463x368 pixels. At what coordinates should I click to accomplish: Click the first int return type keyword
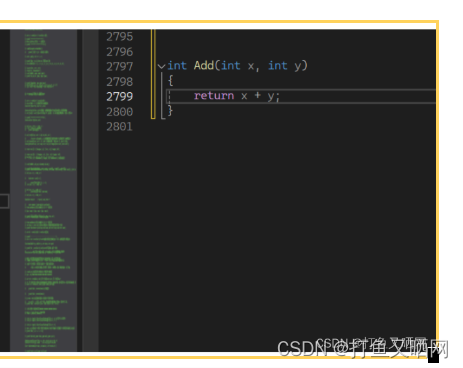click(177, 65)
